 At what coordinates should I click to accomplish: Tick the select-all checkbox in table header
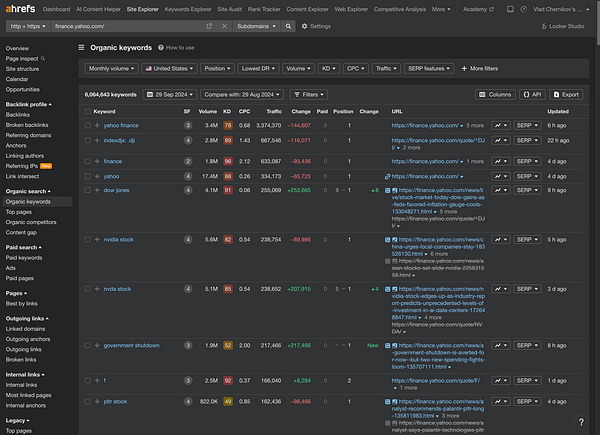click(88, 111)
